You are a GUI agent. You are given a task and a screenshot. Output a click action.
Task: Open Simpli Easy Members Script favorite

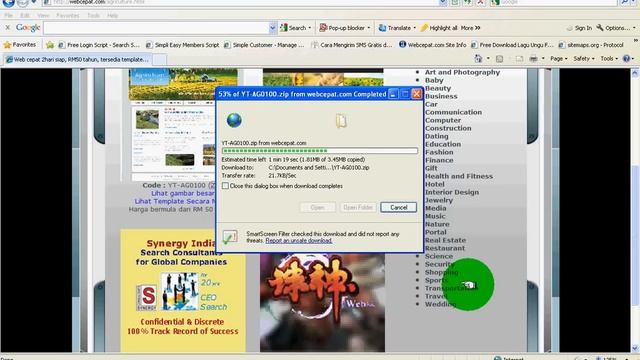182,45
